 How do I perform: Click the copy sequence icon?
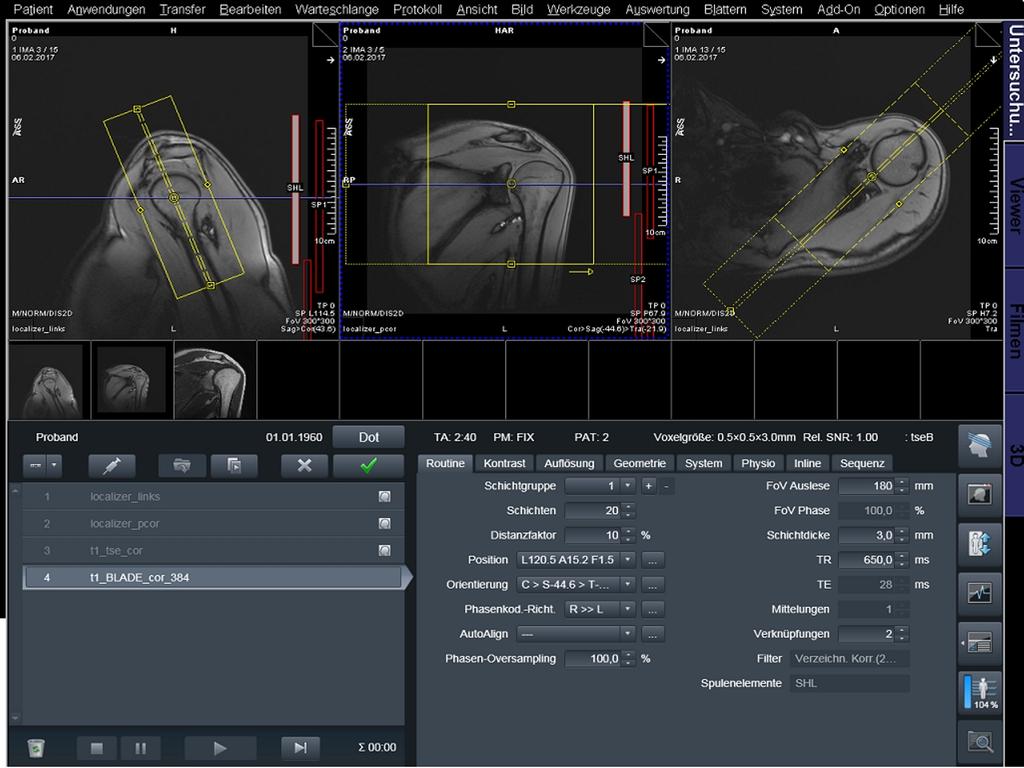click(233, 466)
